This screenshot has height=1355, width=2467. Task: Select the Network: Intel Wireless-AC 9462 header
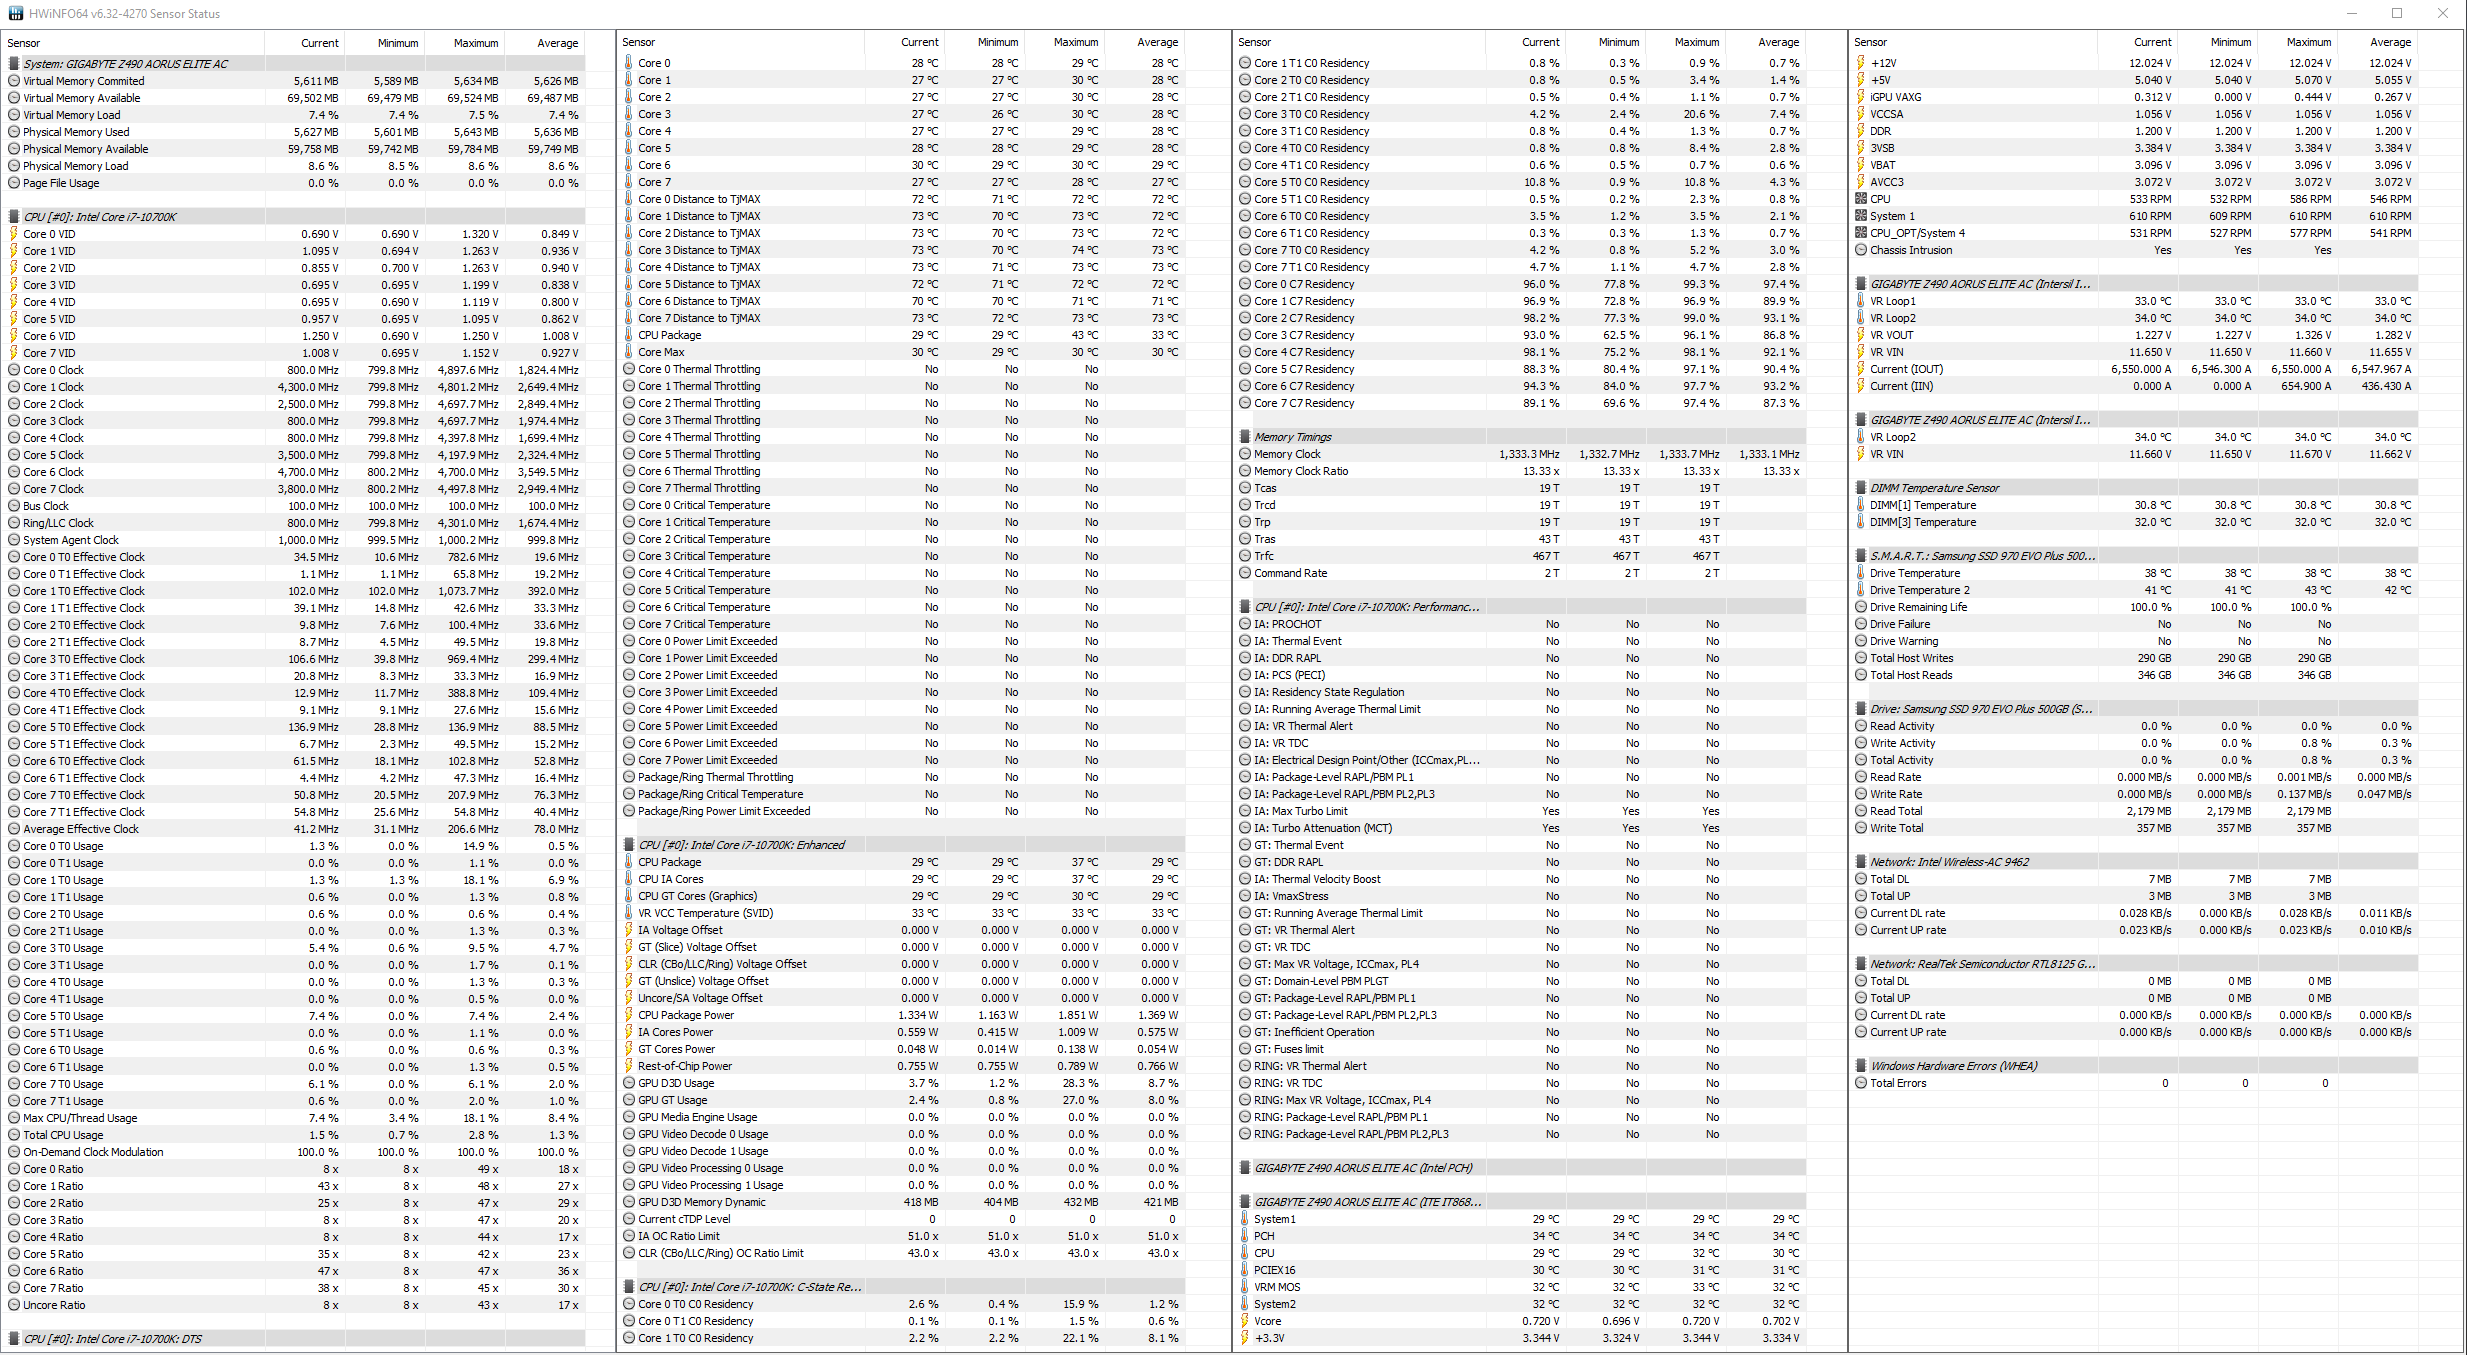click(1948, 862)
